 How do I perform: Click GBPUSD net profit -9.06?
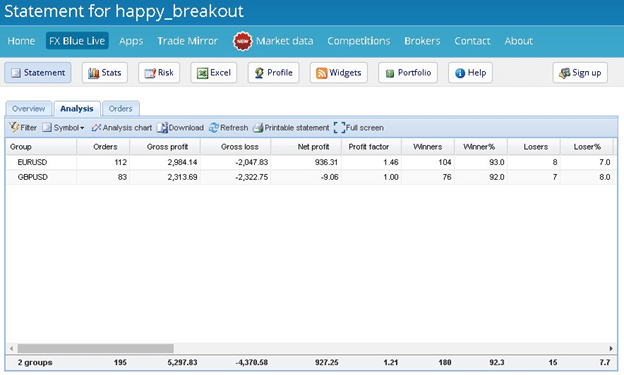click(329, 177)
